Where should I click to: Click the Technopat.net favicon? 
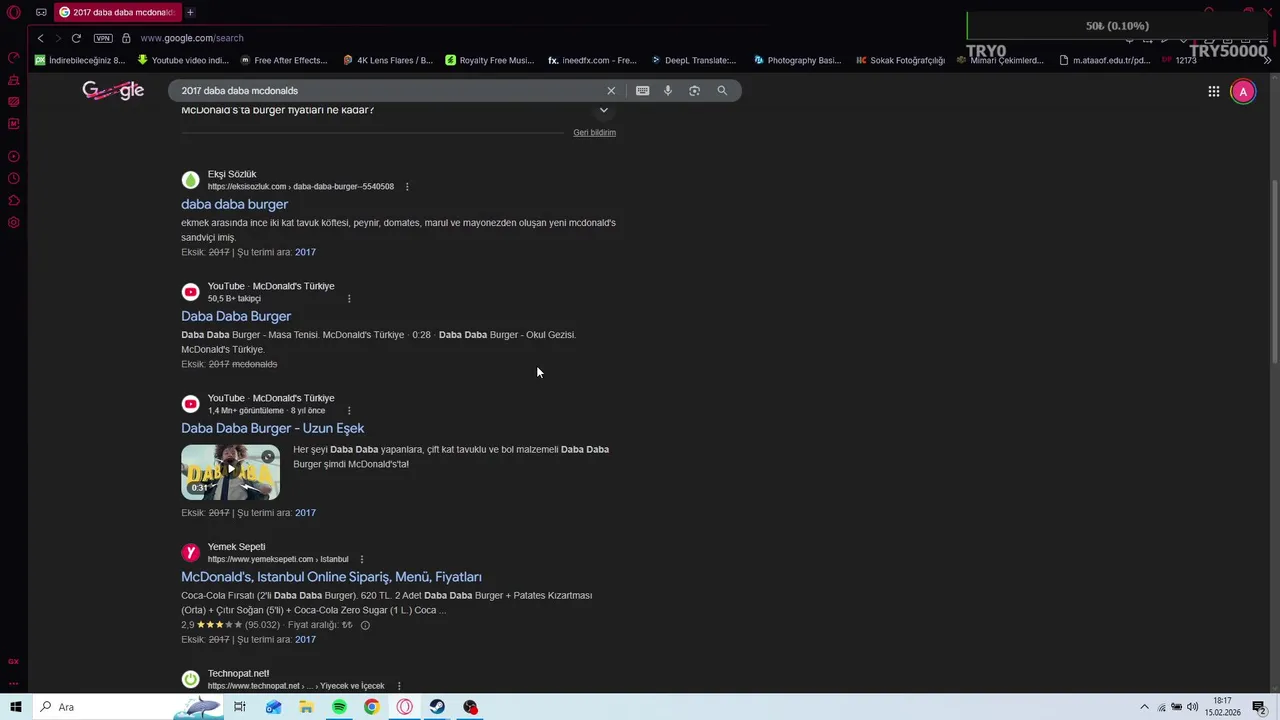coord(190,679)
